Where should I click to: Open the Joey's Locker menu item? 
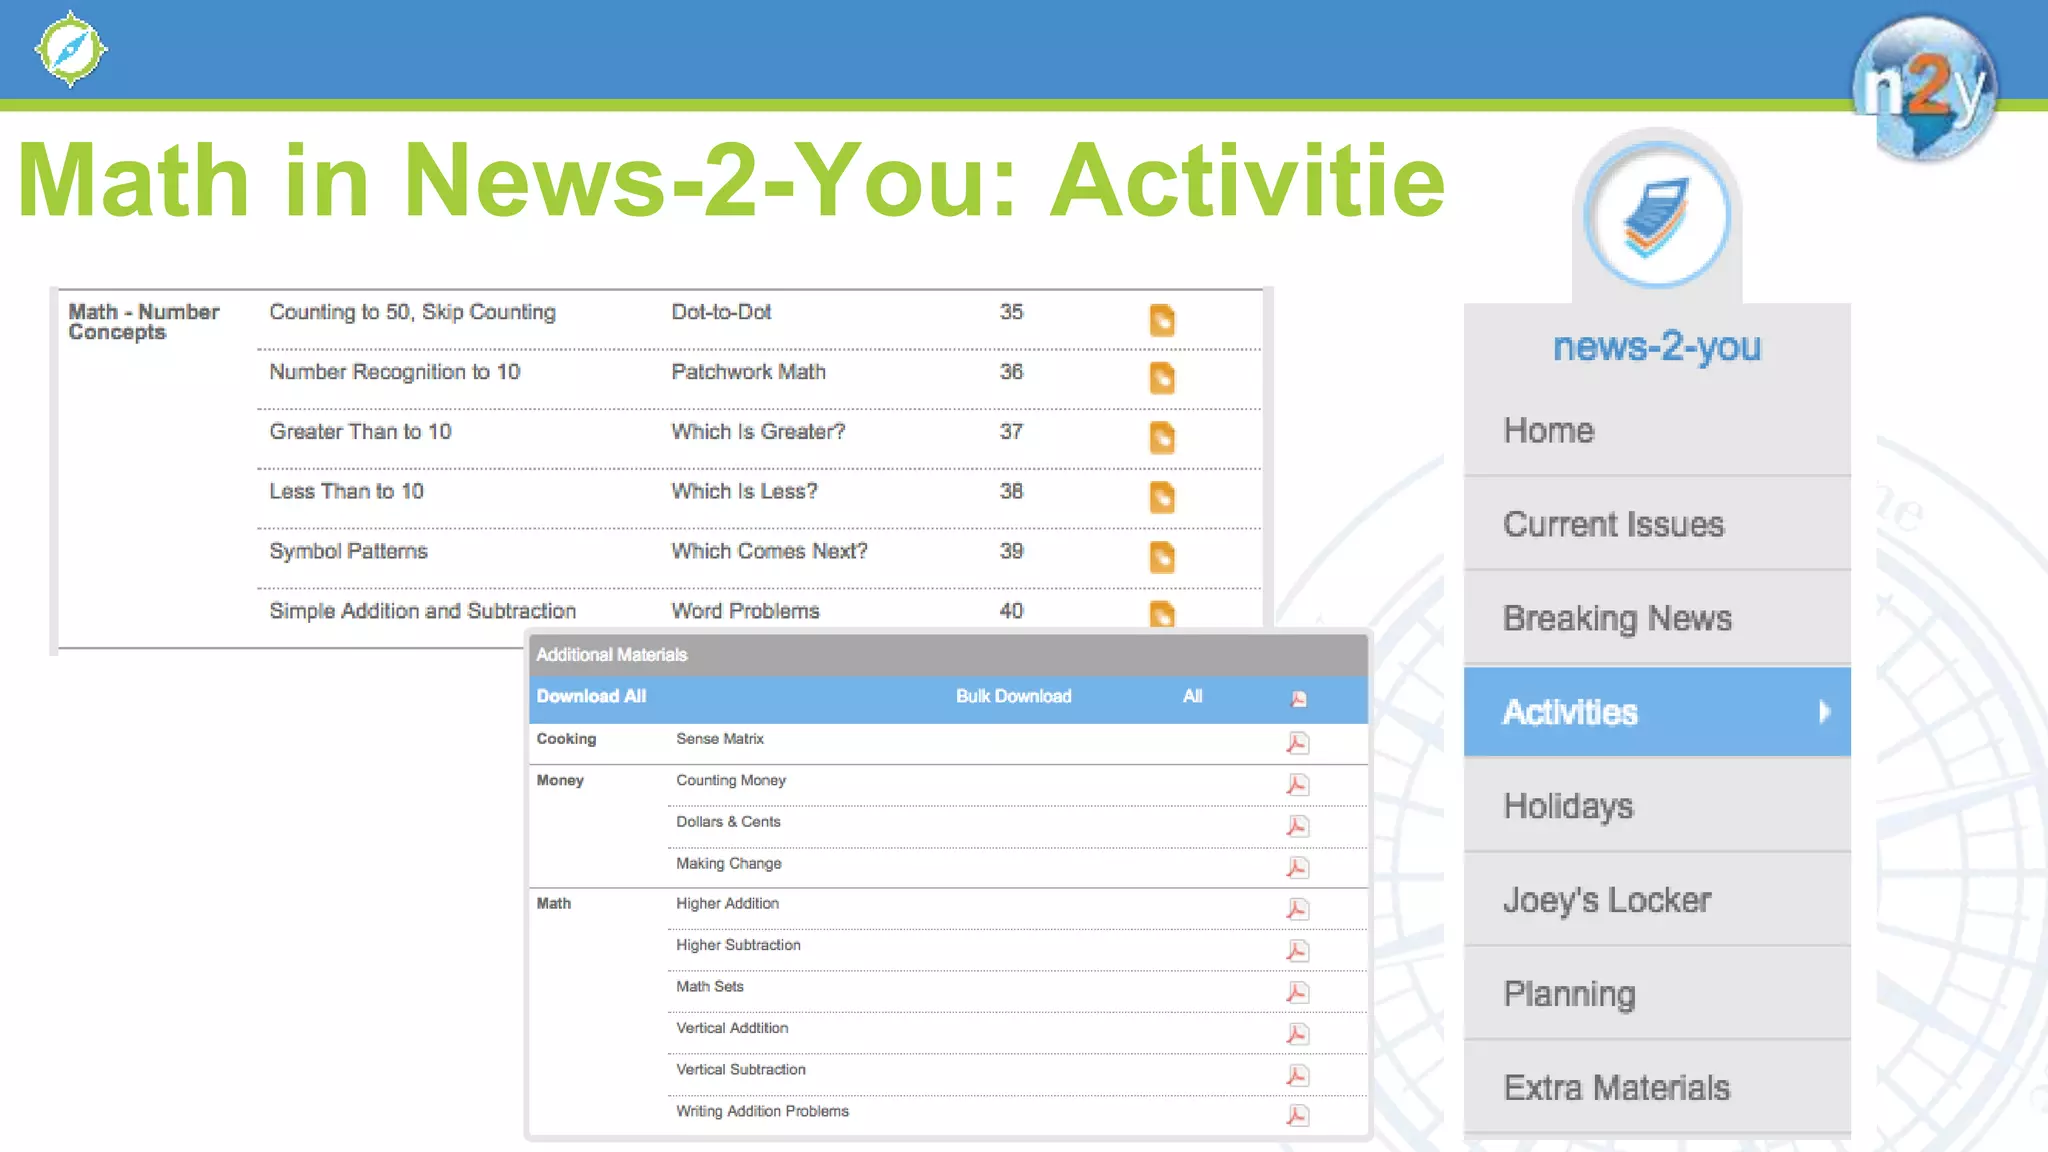point(1657,900)
